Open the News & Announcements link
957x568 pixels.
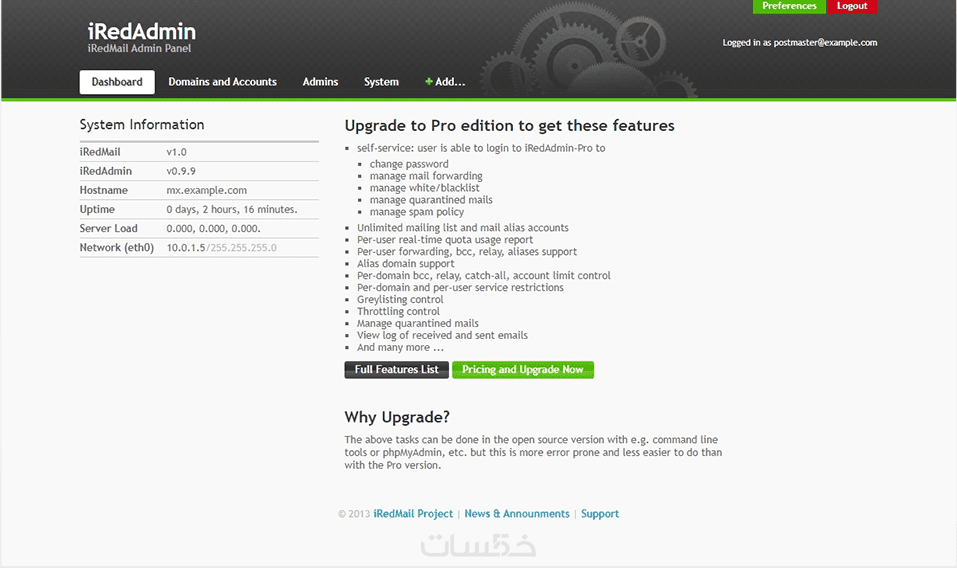tap(517, 514)
